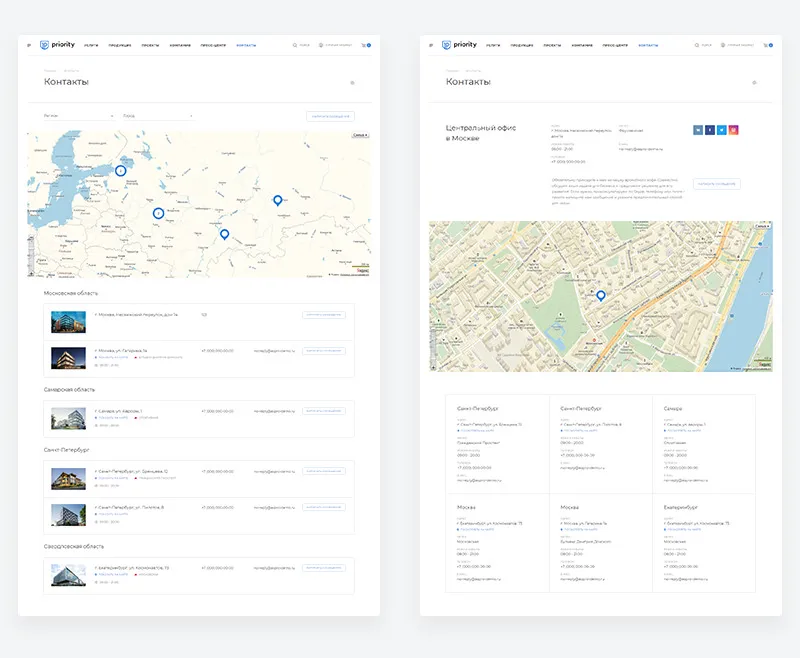800x658 pixels.
Task: Open the search icon in the left page header
Action: (296, 45)
